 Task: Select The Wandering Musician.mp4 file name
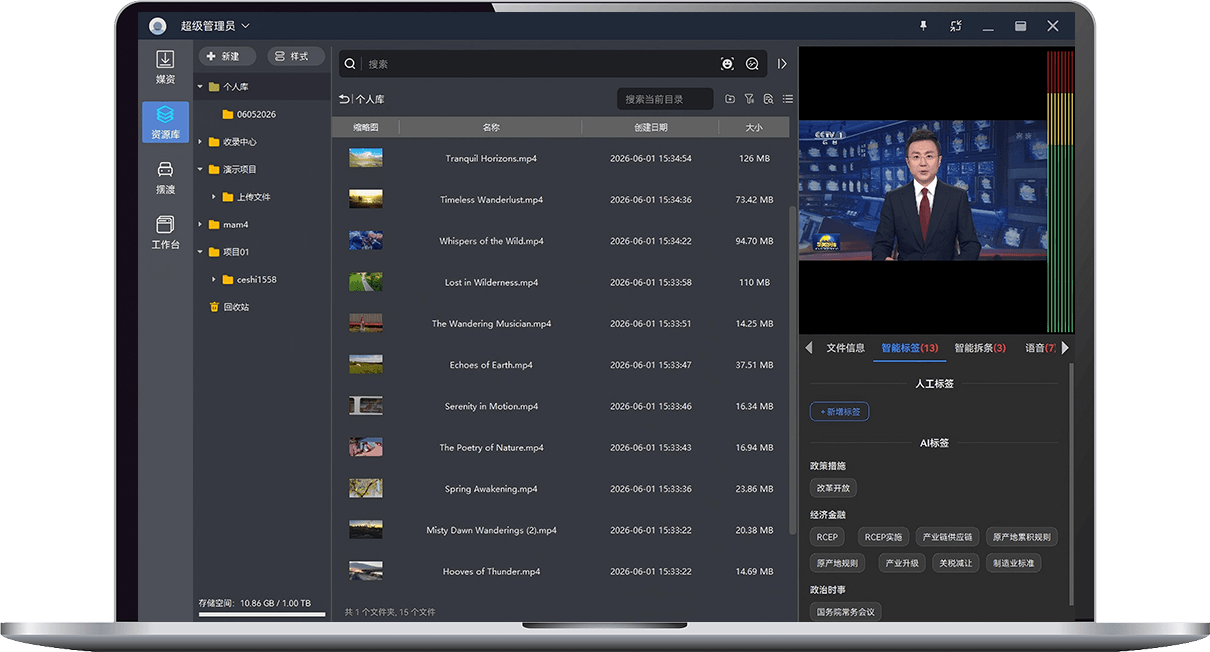click(491, 324)
